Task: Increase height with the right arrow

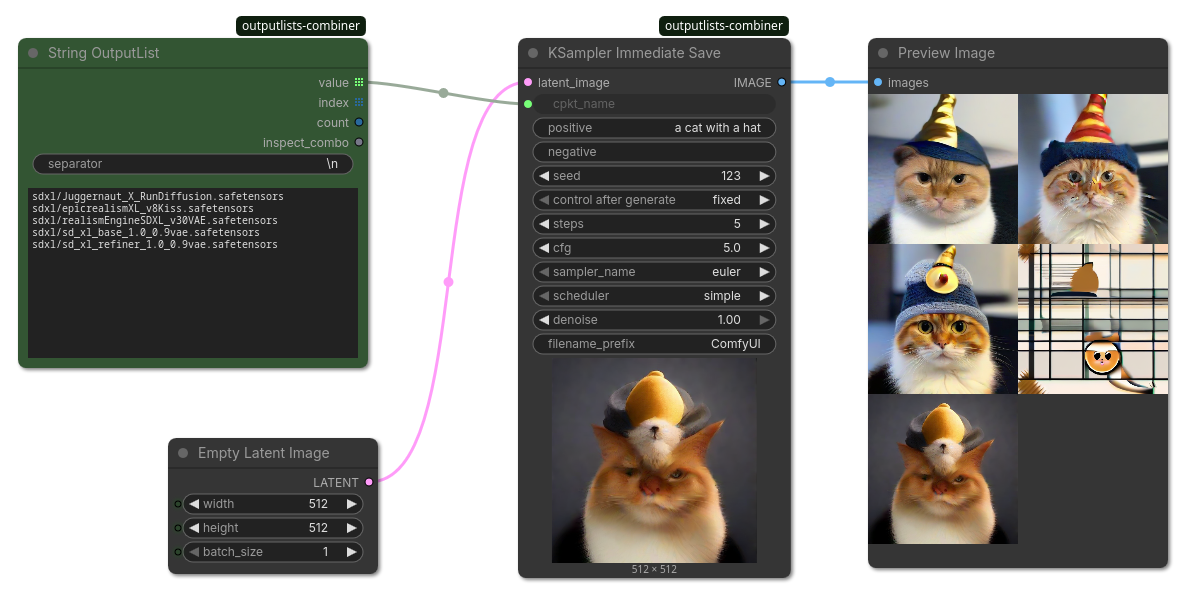Action: (x=351, y=528)
